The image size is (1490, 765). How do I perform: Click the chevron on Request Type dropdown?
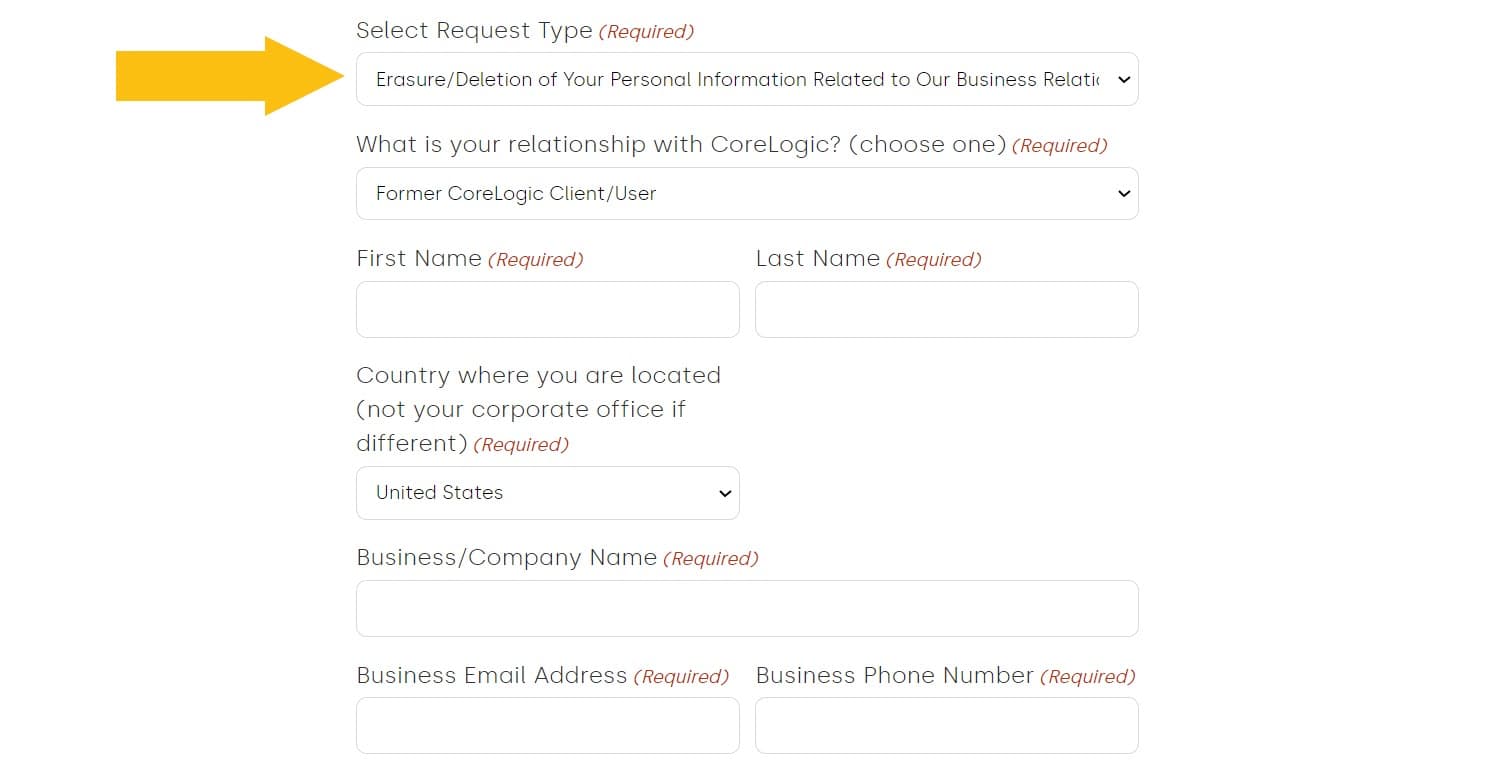tap(1123, 80)
